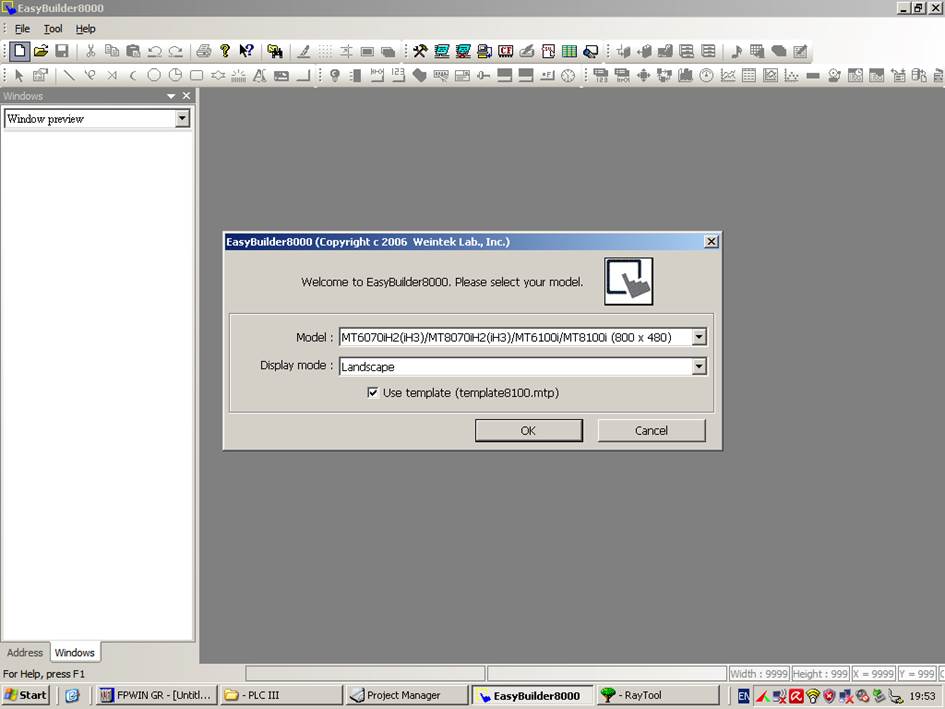Select the Compile icon in the toolbar
The width and height of the screenshot is (945, 709).
click(419, 51)
